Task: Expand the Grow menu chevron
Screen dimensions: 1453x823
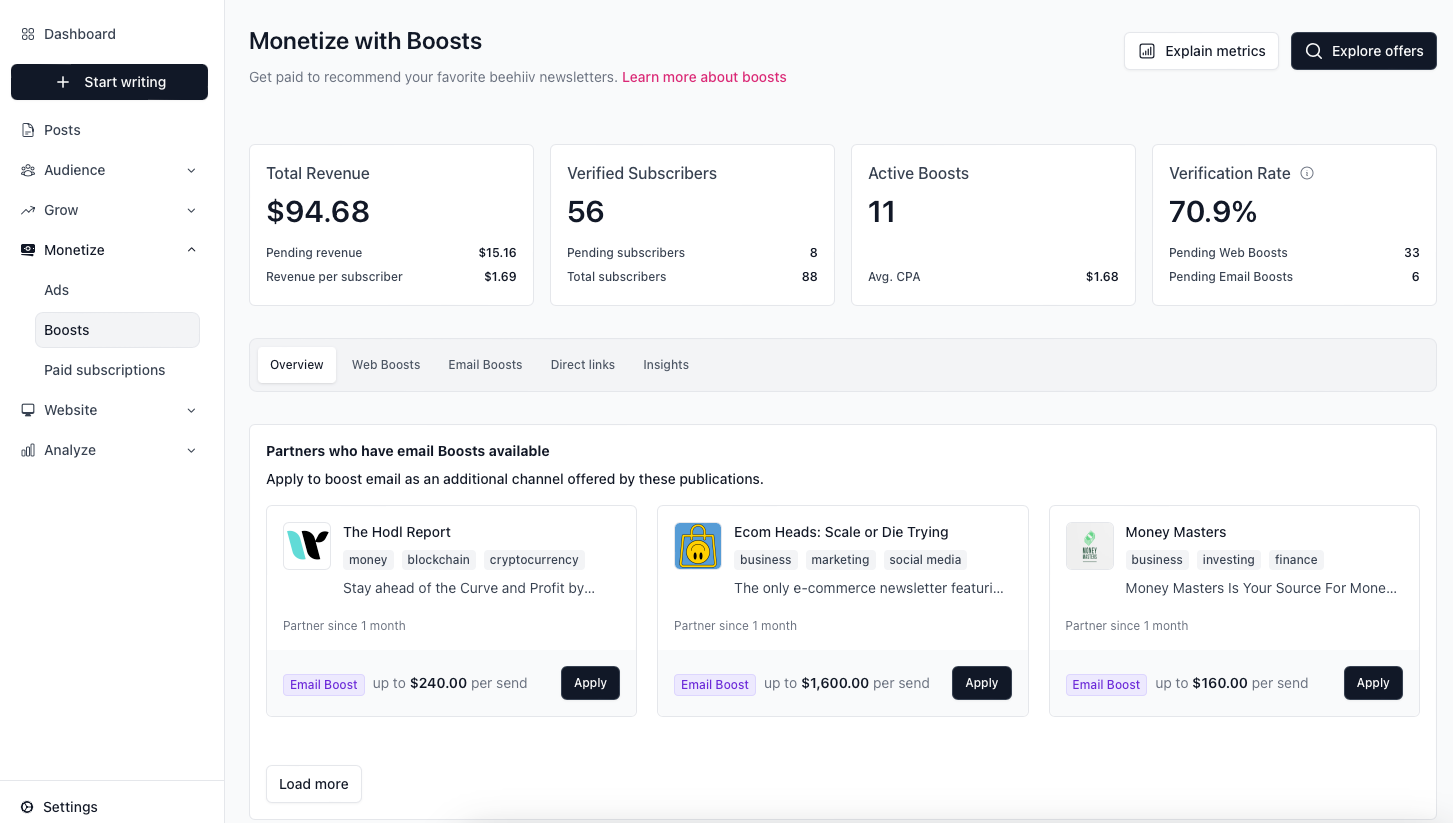Action: coord(191,210)
